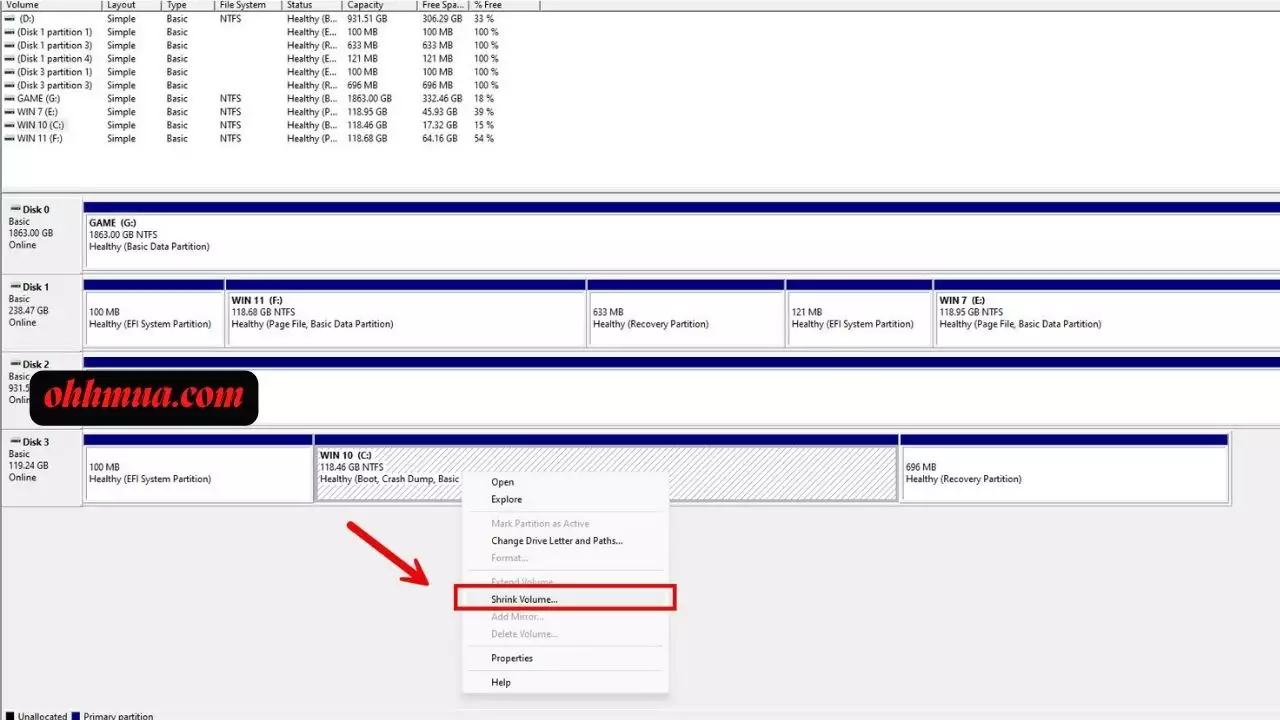Select the GAME (G:) volume row
This screenshot has width=1280, height=720.
tap(270, 98)
